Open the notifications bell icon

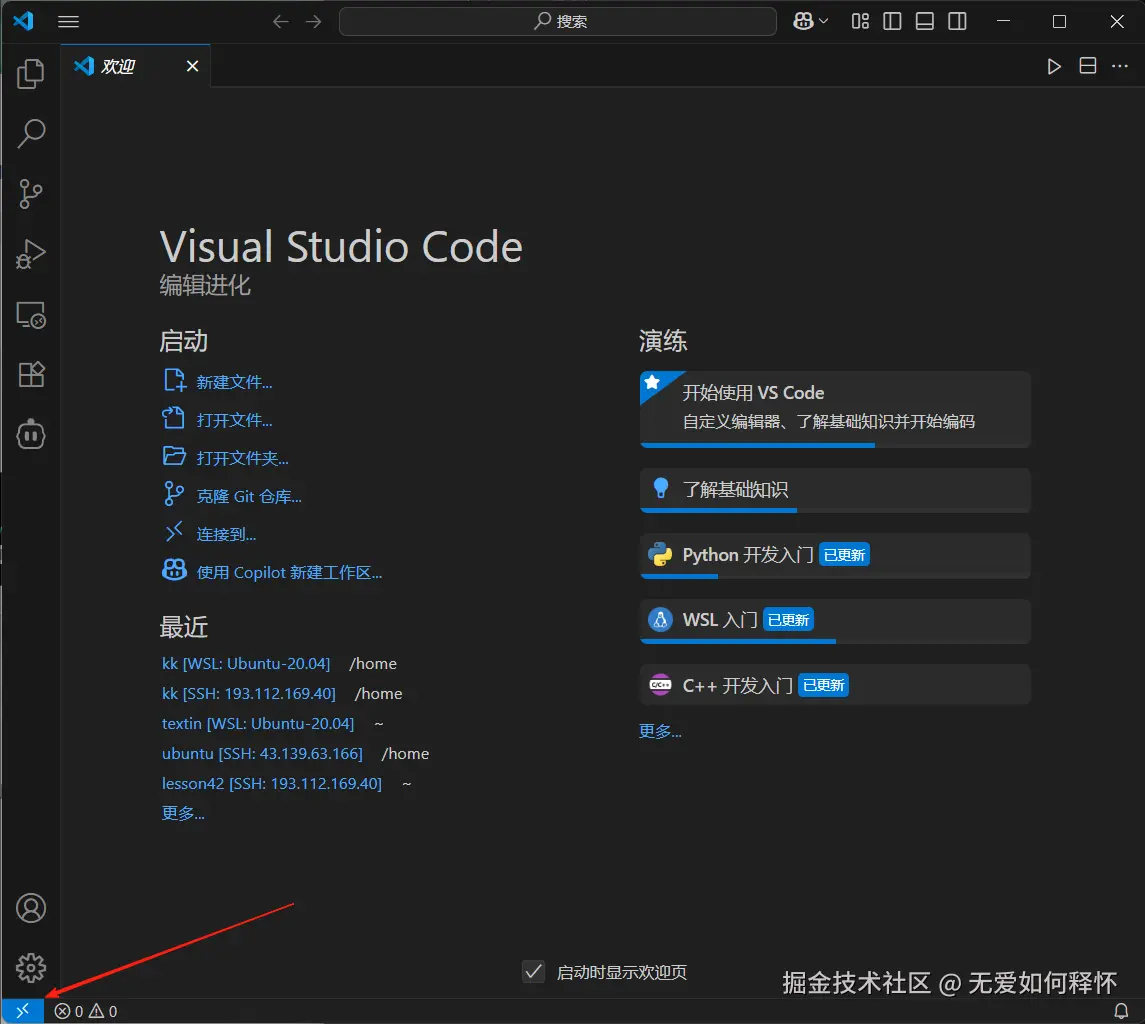pos(1121,1012)
